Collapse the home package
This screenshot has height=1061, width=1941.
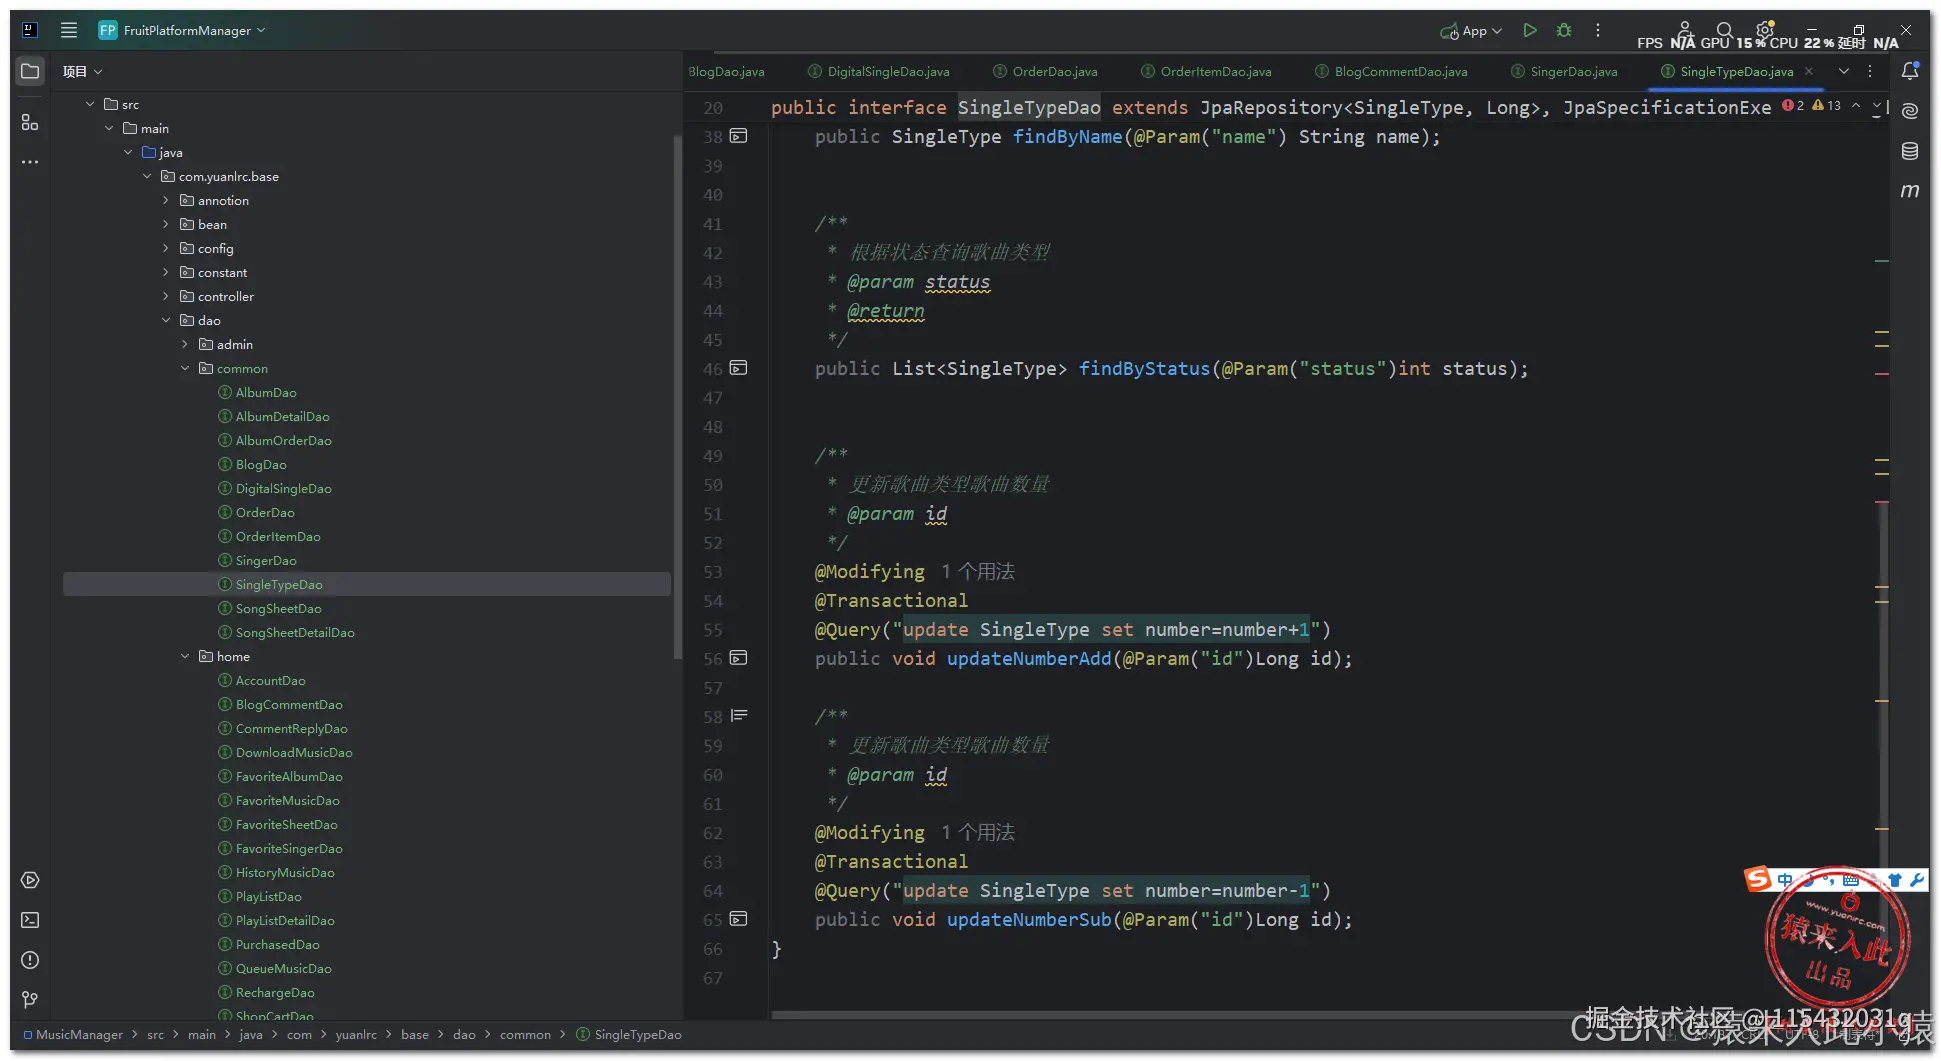185,656
